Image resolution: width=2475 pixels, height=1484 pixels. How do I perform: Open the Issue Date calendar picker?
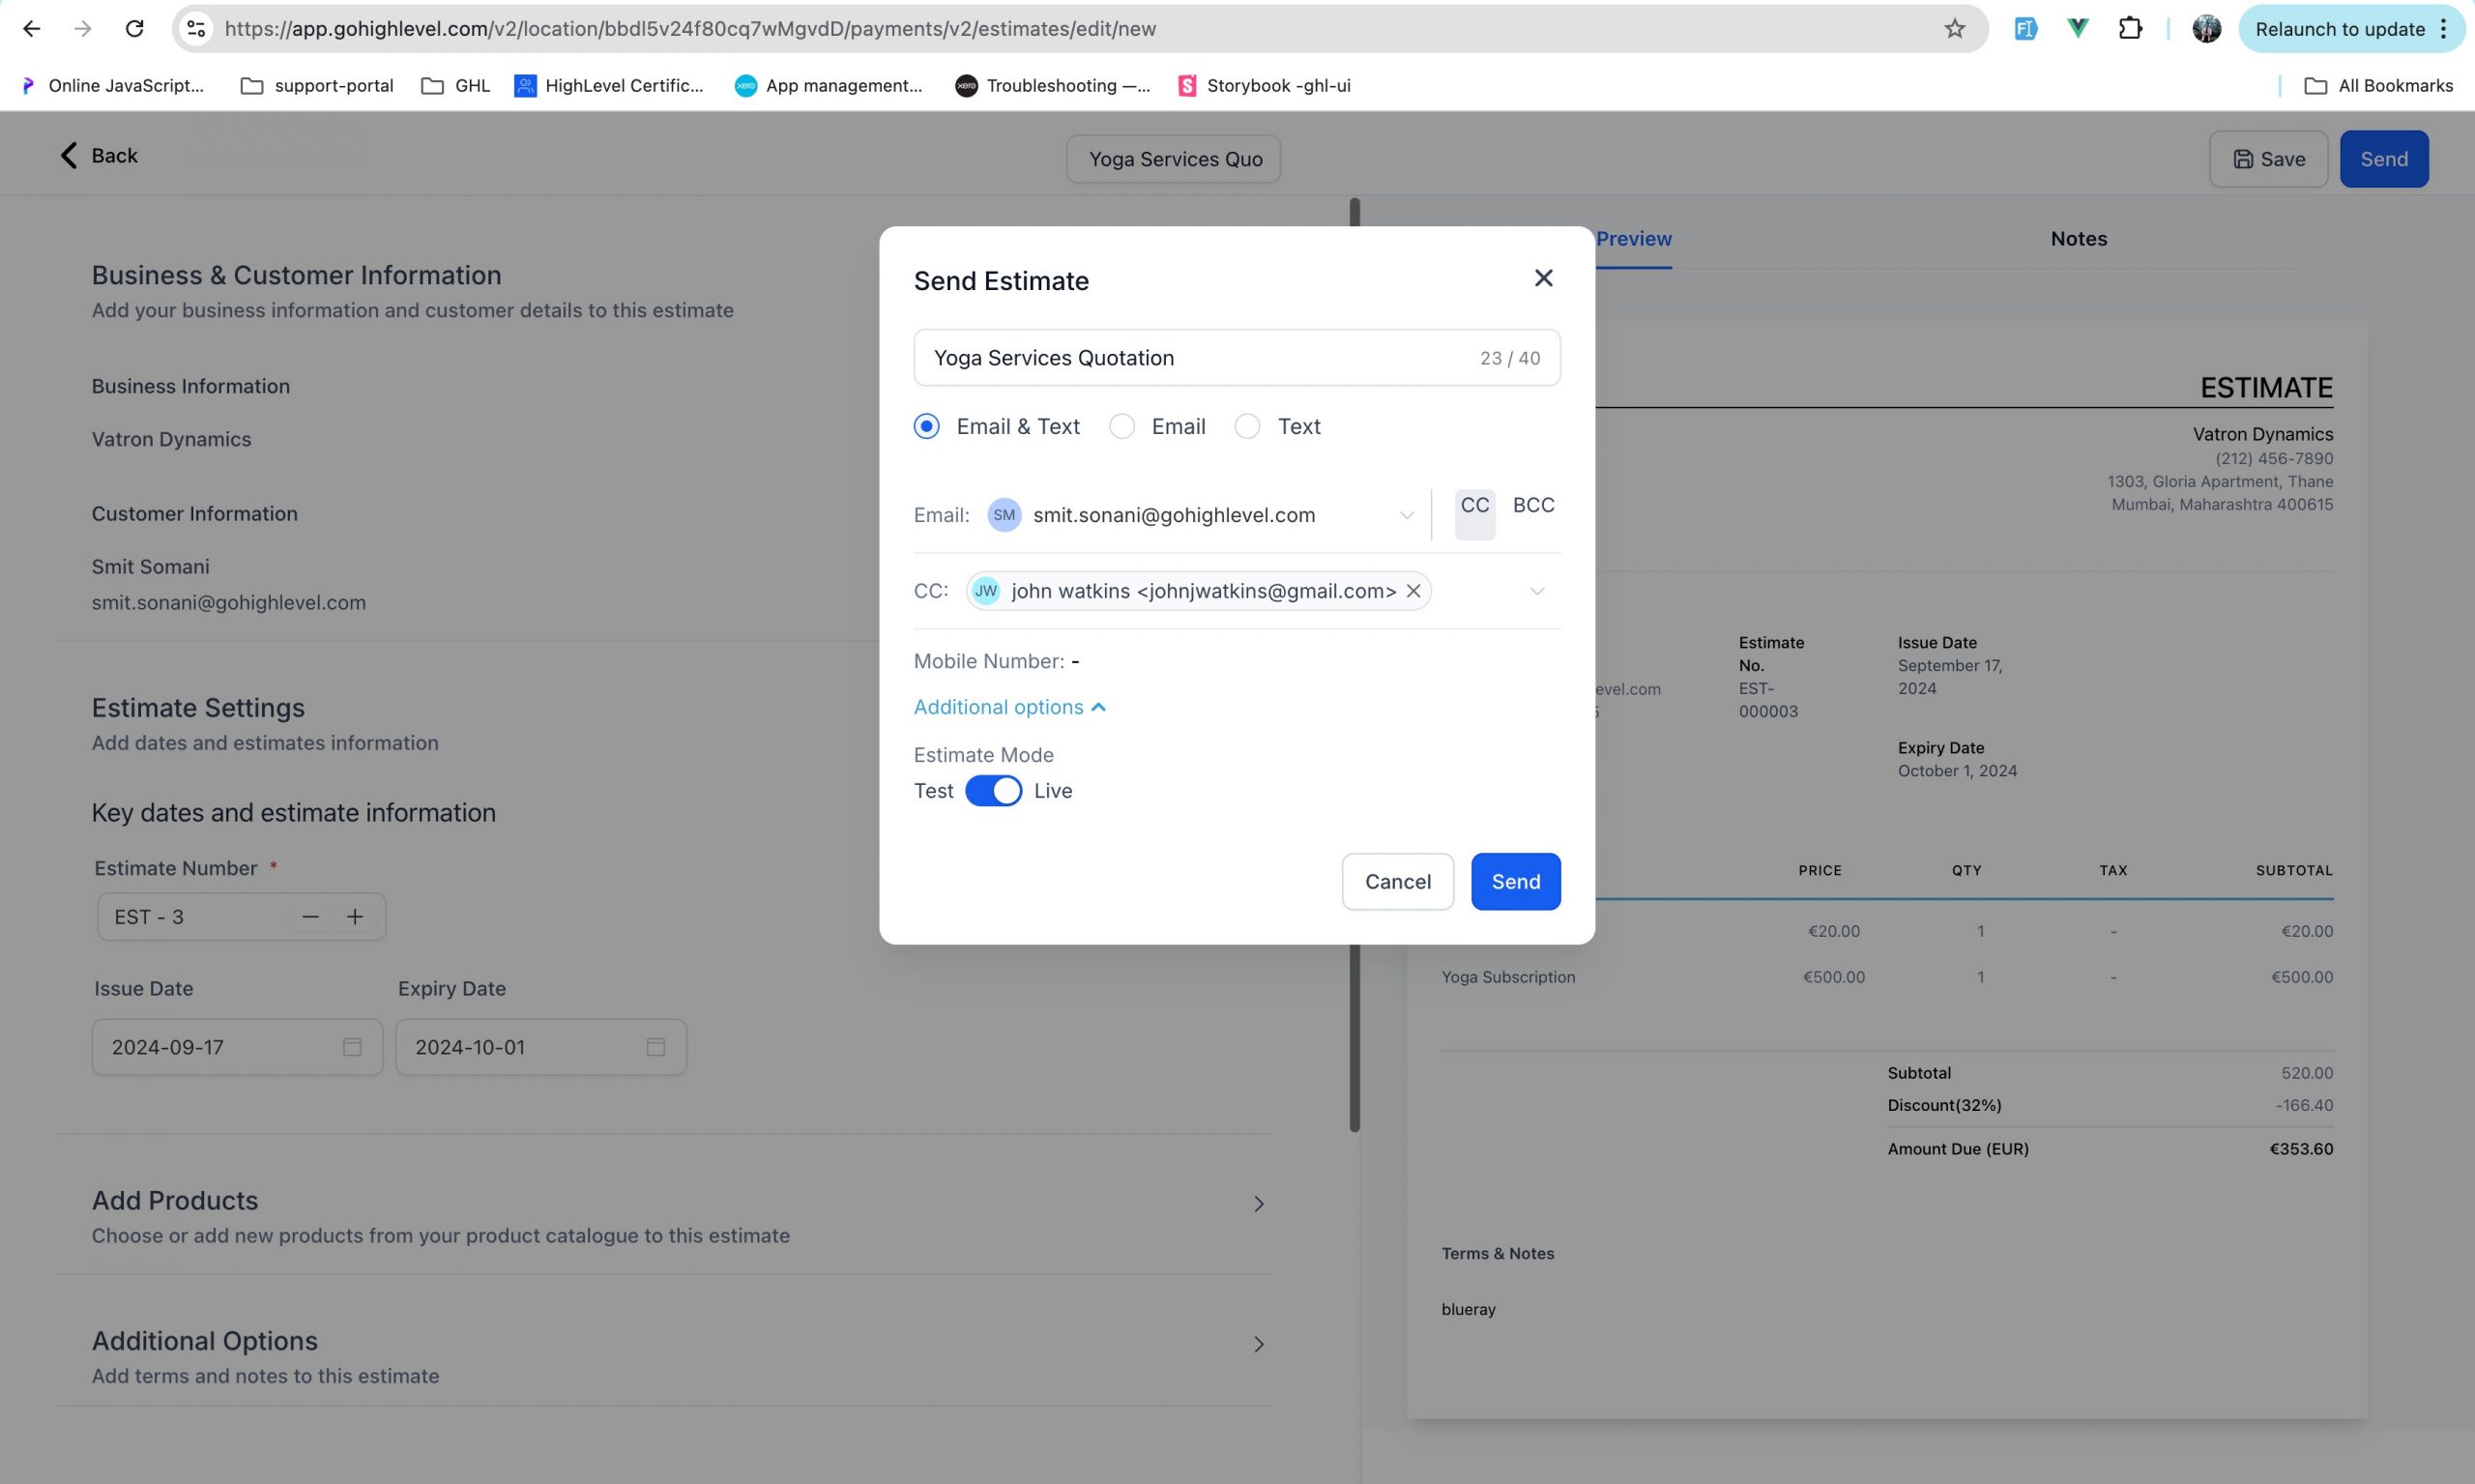(x=351, y=1047)
